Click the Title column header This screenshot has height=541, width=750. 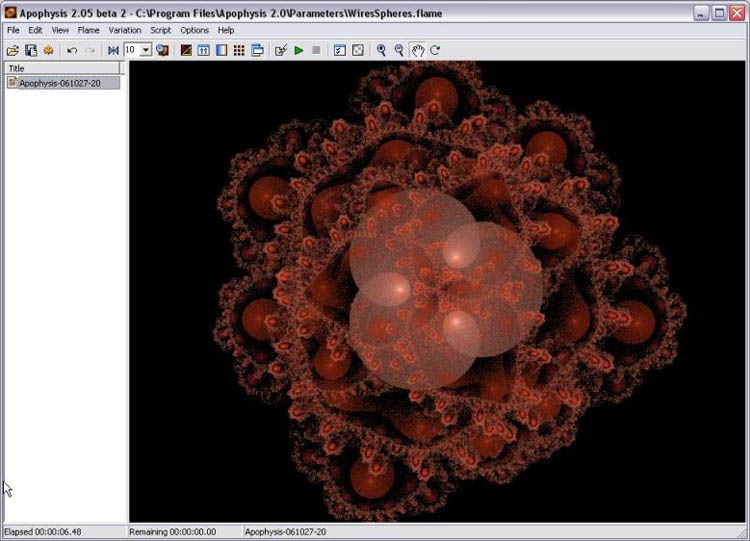click(x=62, y=68)
